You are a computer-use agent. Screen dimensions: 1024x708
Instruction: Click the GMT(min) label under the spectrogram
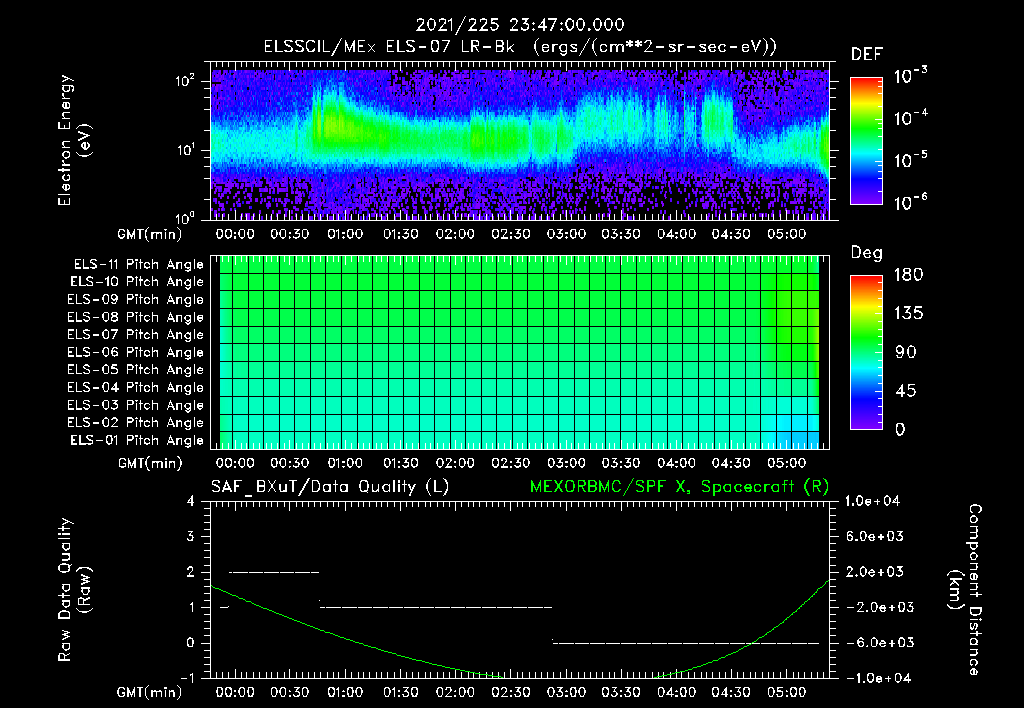[150, 234]
